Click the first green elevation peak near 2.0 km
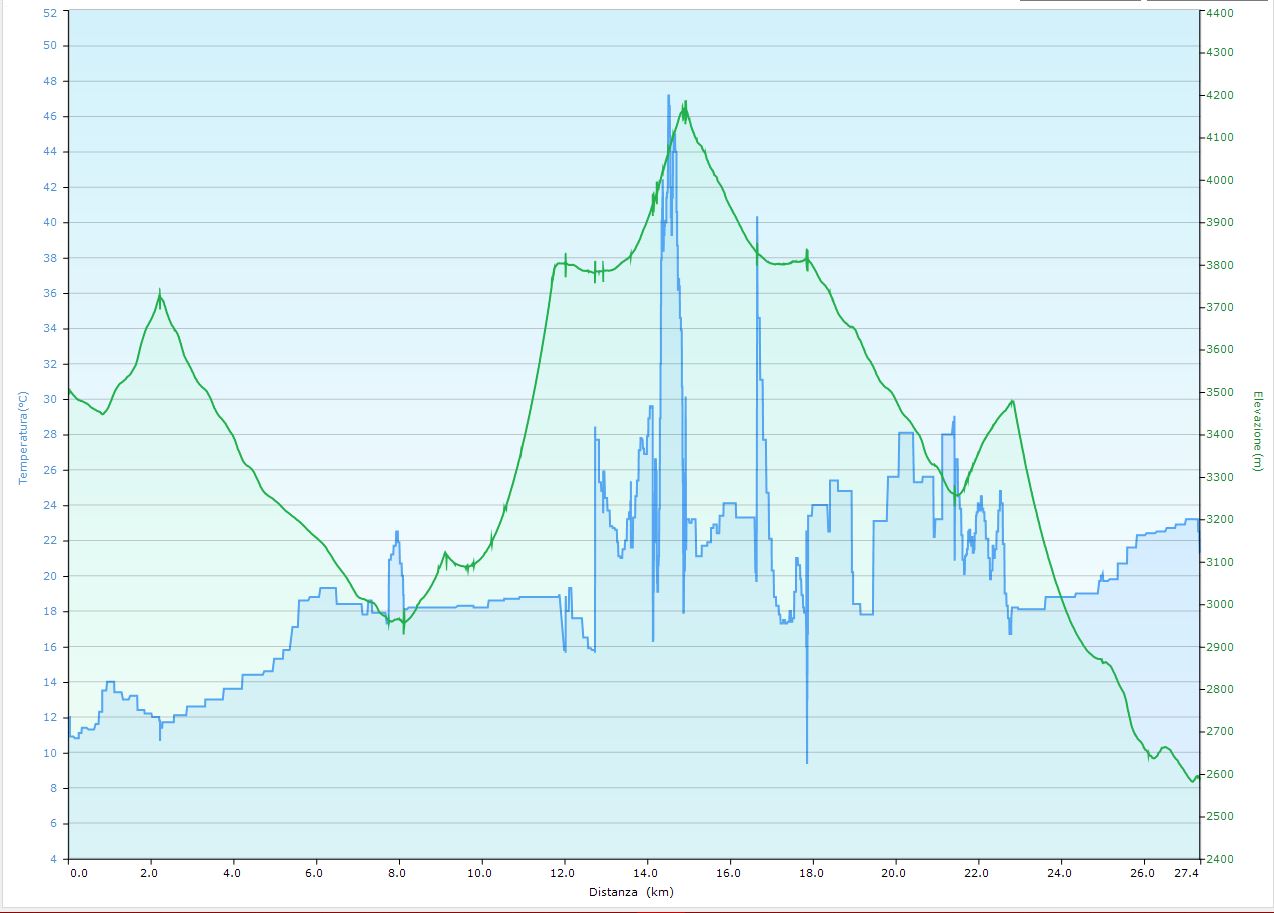Image resolution: width=1274 pixels, height=913 pixels. click(160, 293)
